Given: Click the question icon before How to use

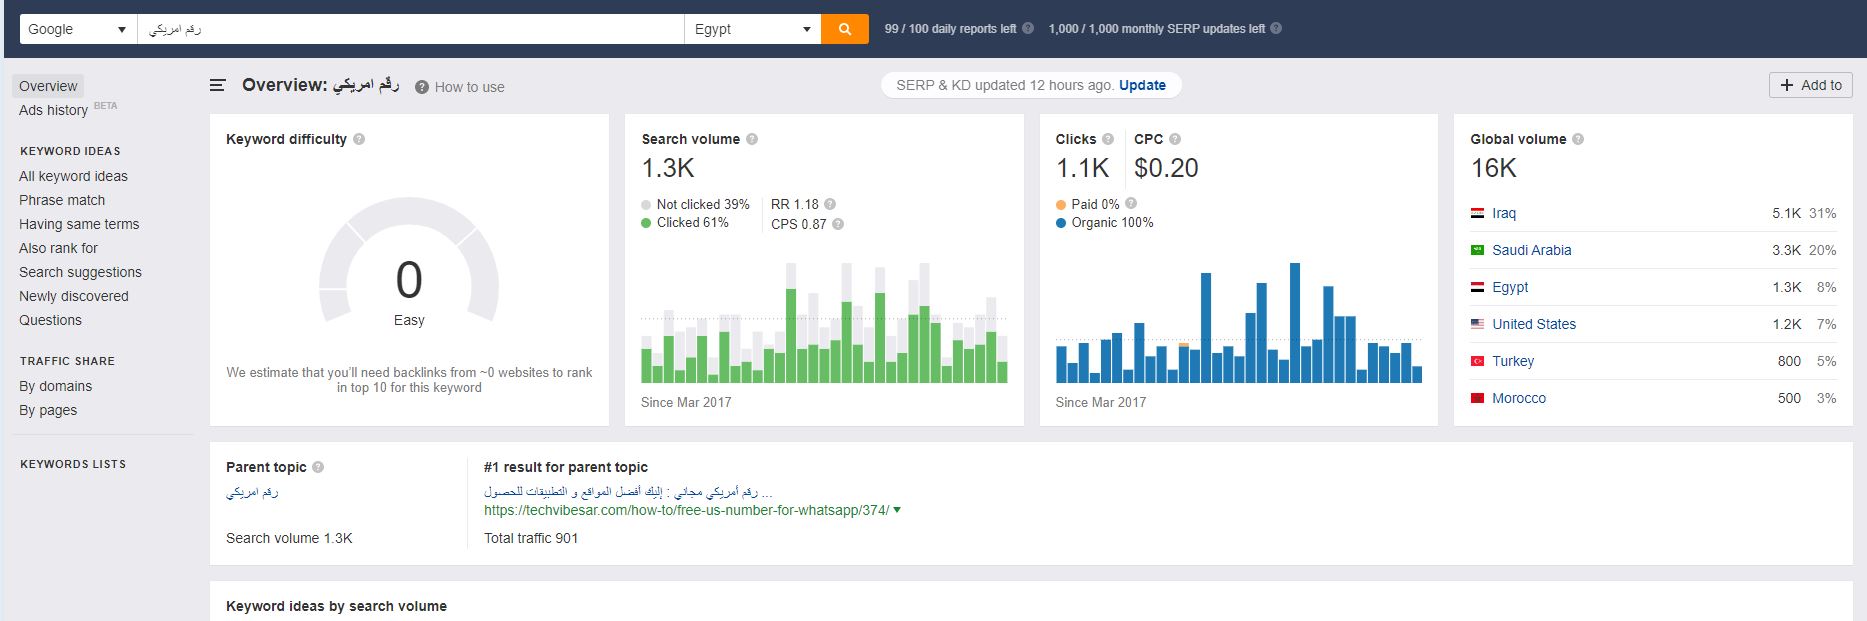Looking at the screenshot, I should pos(422,87).
